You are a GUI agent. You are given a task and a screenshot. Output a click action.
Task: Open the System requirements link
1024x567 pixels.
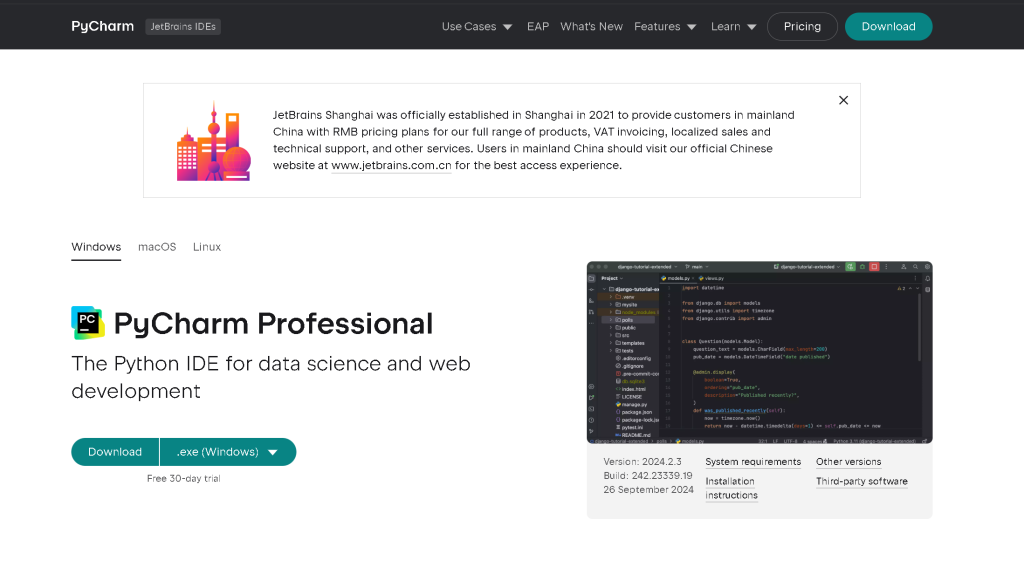(753, 462)
